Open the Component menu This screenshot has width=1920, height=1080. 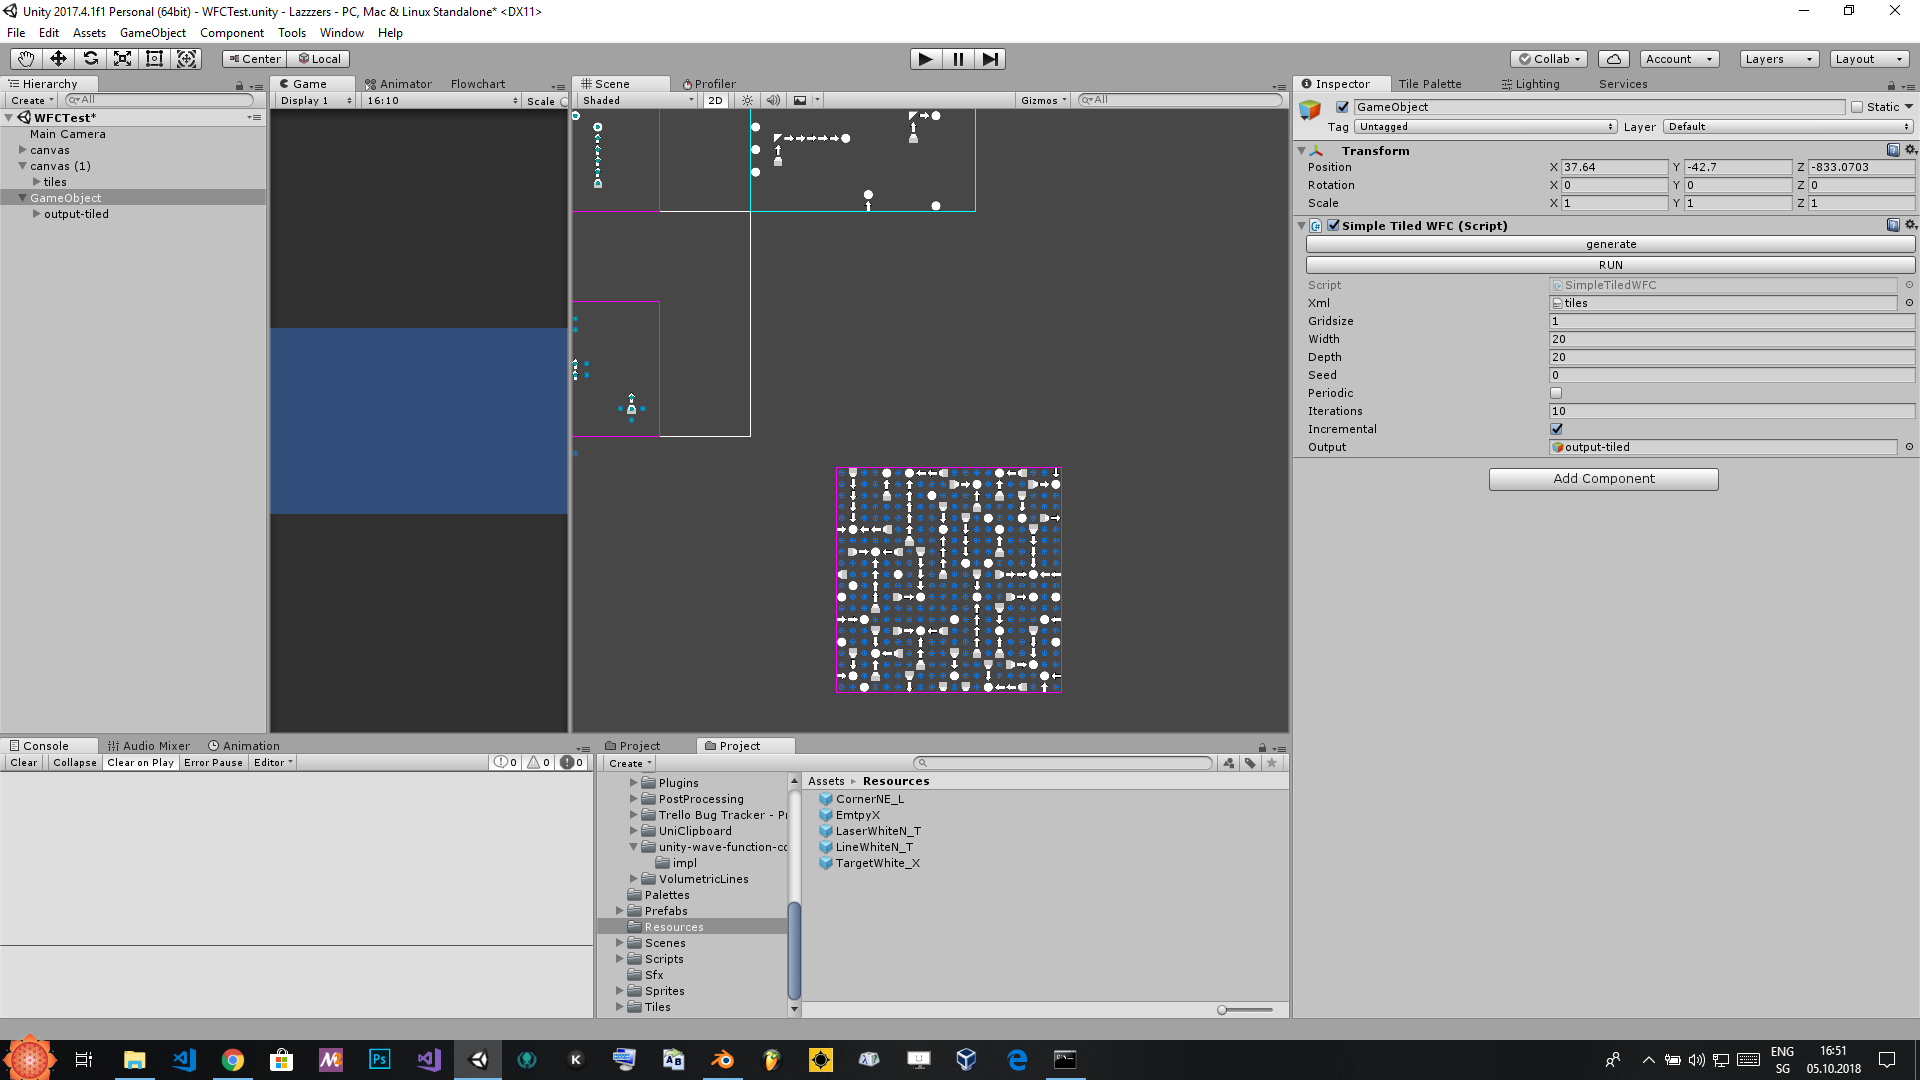232,33
